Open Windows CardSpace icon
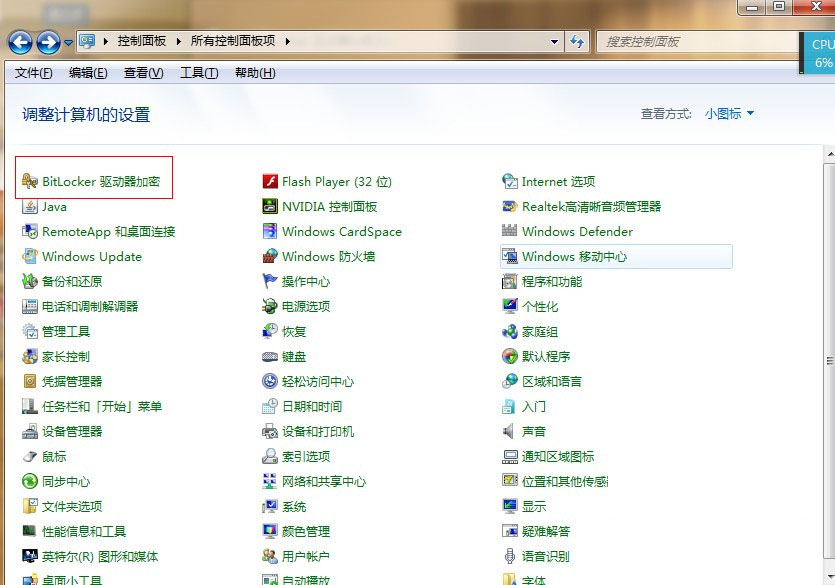835x585 pixels. point(270,232)
